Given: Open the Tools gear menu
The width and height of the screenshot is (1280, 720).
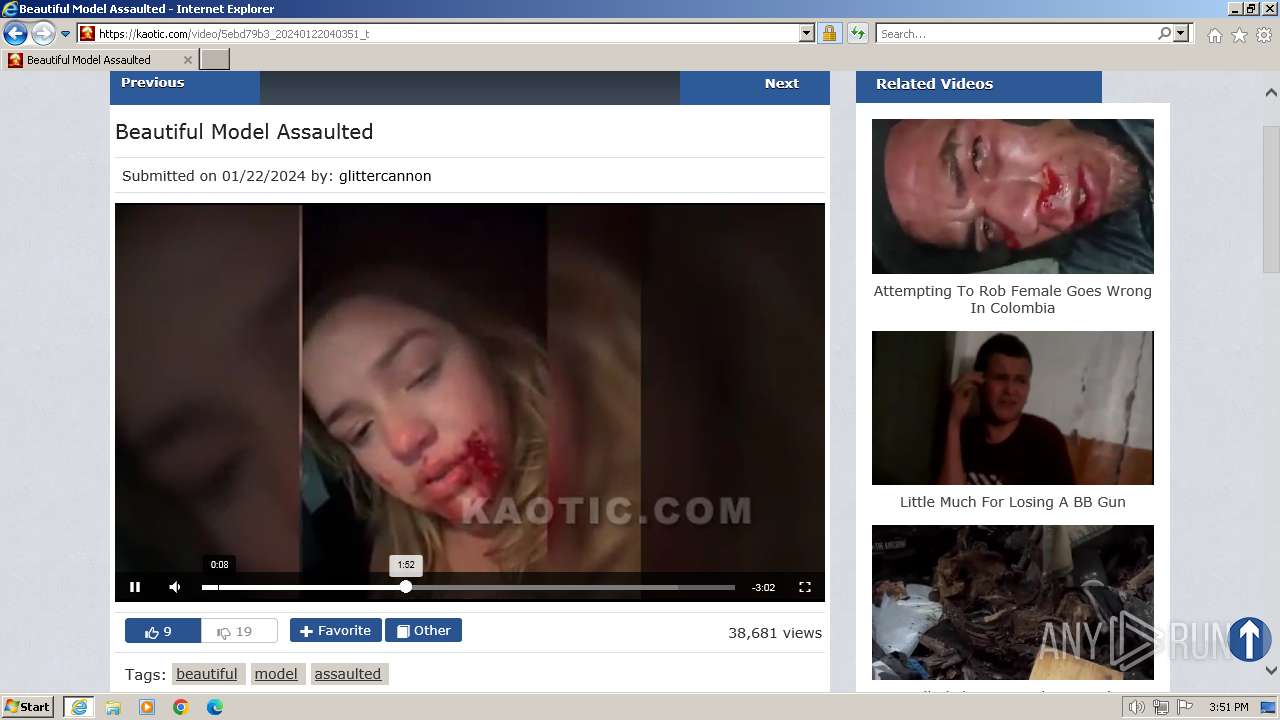Looking at the screenshot, I should pos(1264,35).
